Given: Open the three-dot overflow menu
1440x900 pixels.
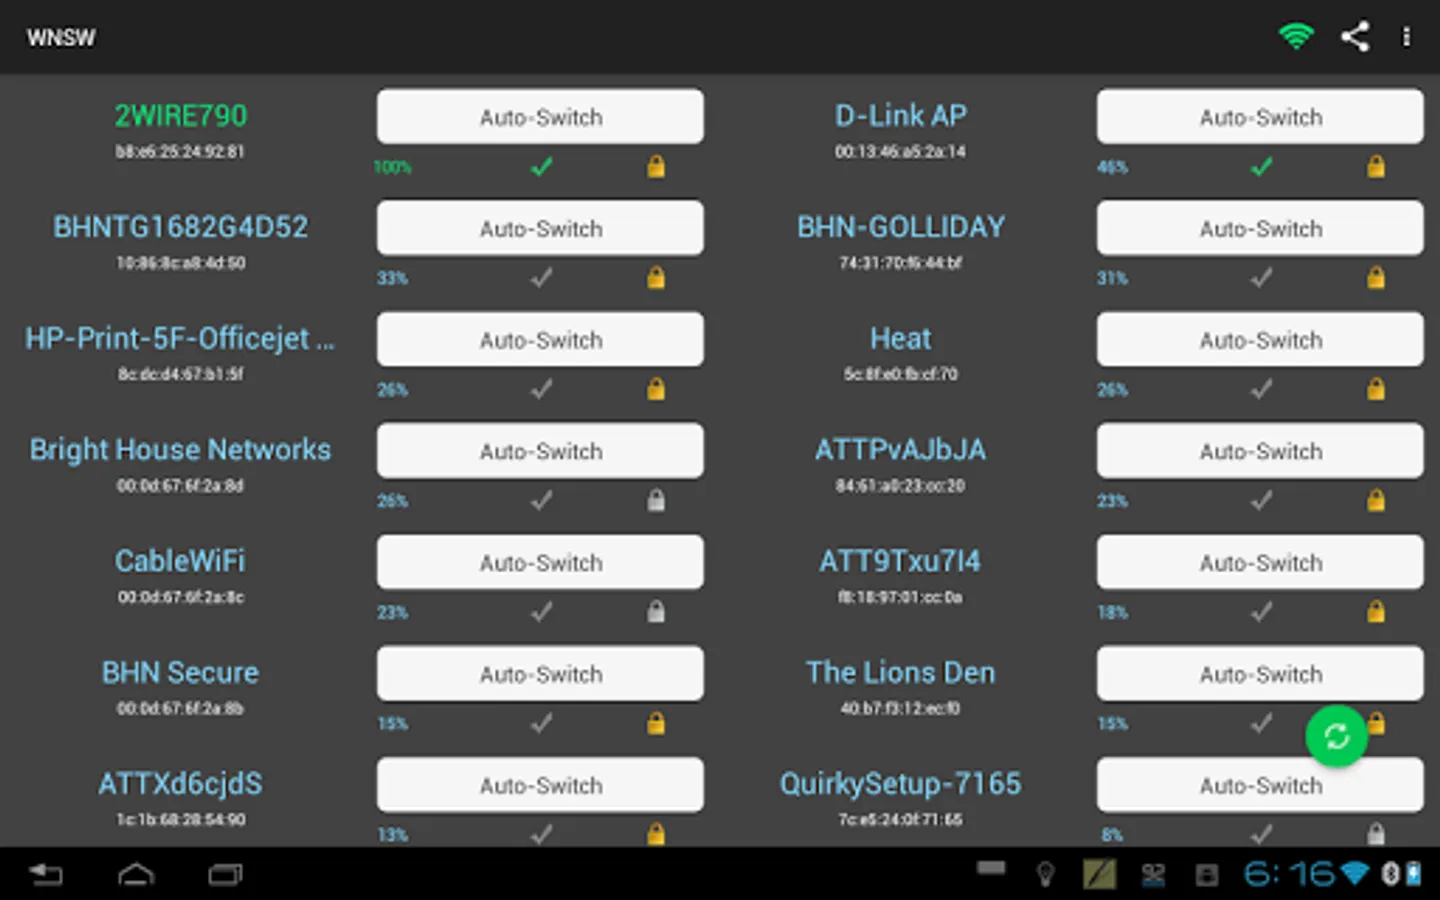Looking at the screenshot, I should (1406, 37).
